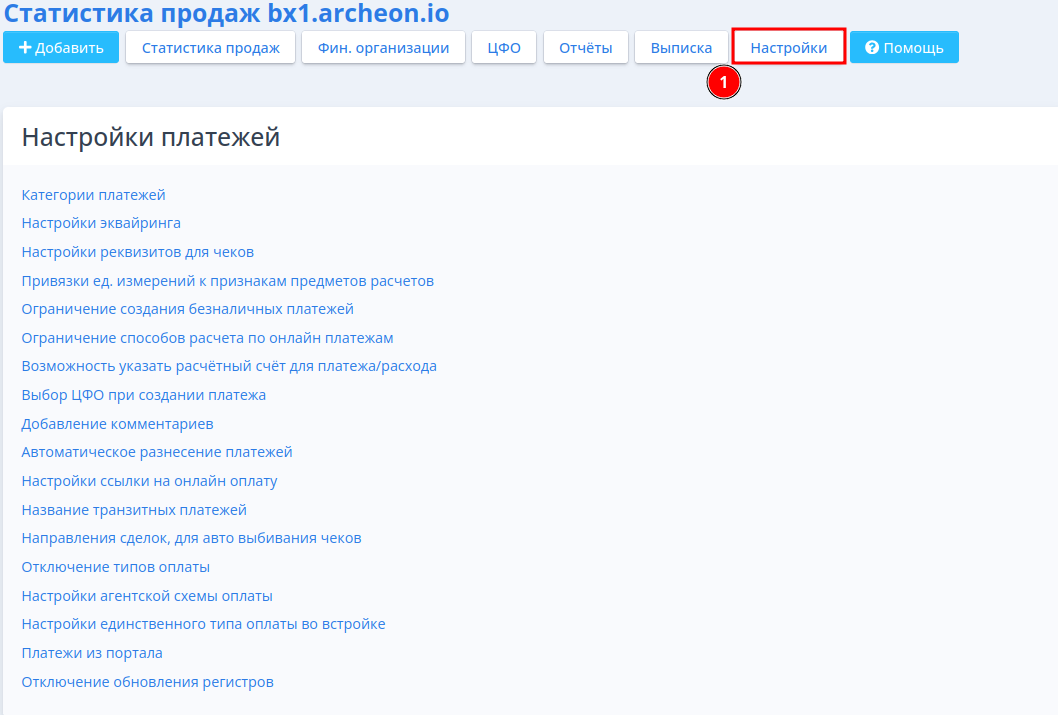Click the Добавить button with plus icon
The height and width of the screenshot is (715, 1058).
pyautogui.click(x=61, y=47)
